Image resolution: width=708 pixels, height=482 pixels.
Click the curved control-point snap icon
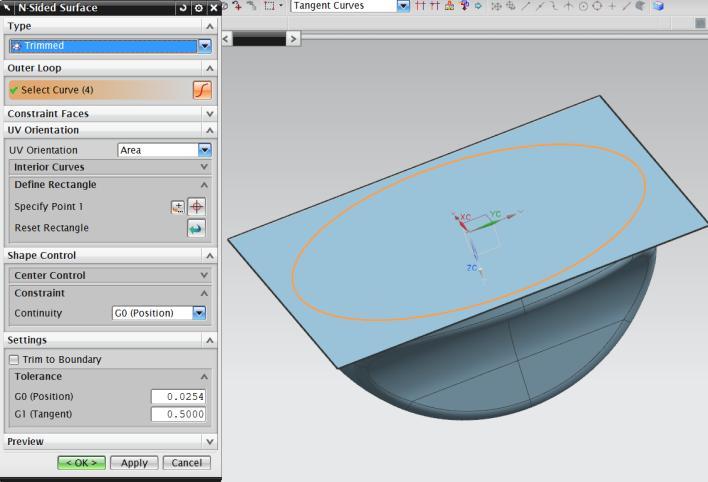(554, 6)
